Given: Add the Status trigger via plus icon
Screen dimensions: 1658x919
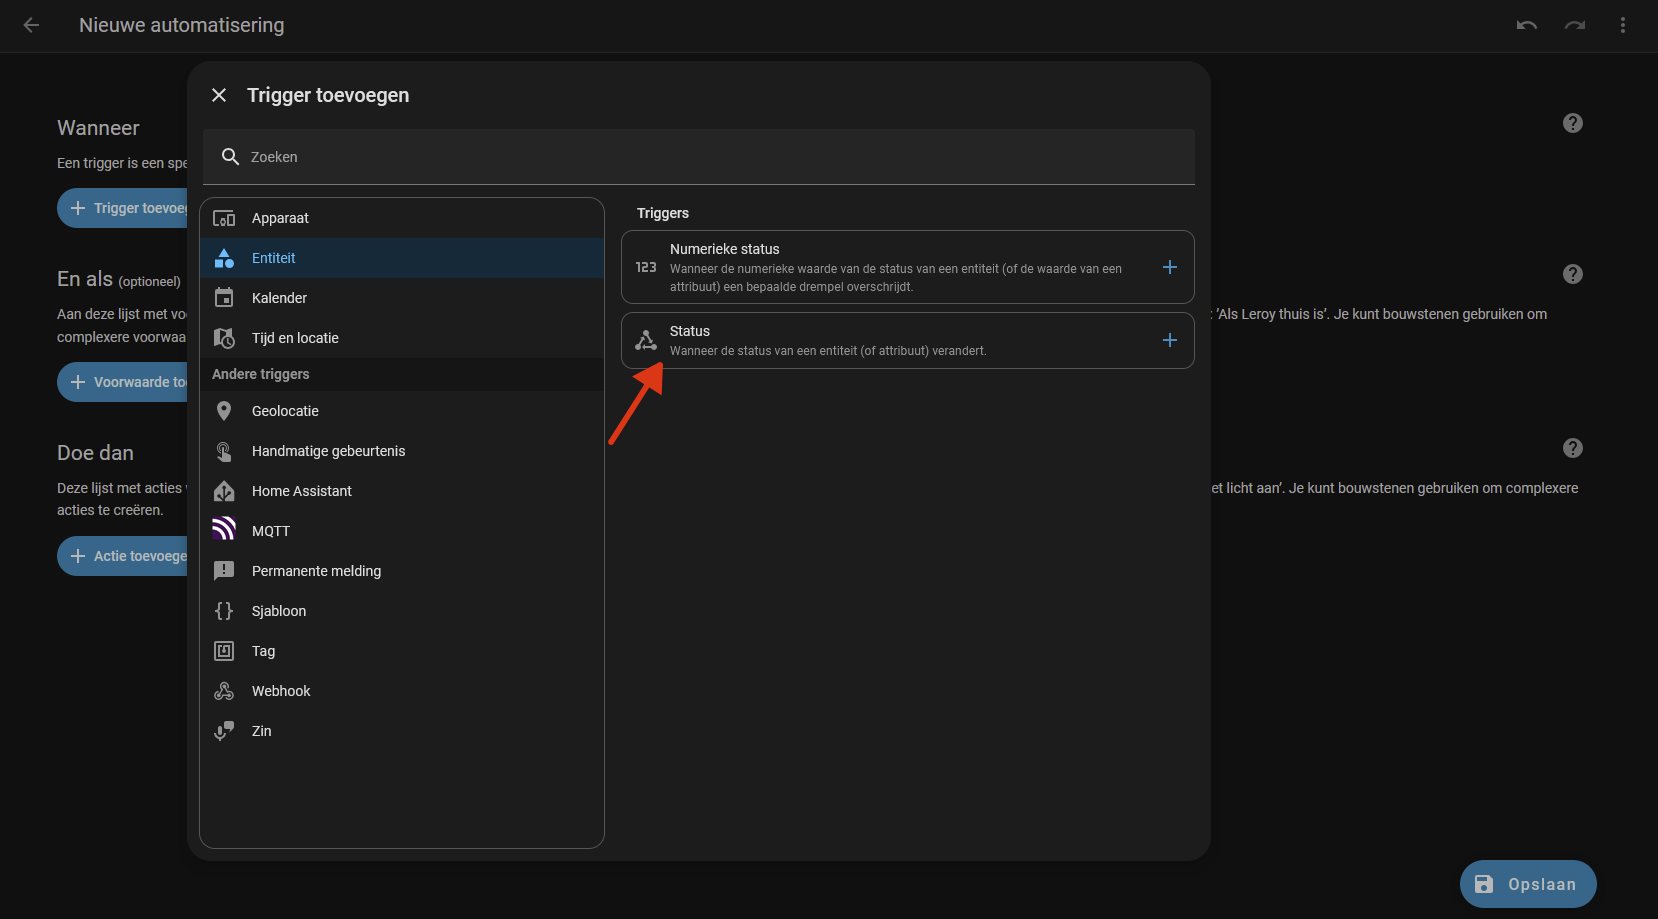Looking at the screenshot, I should coord(1169,340).
